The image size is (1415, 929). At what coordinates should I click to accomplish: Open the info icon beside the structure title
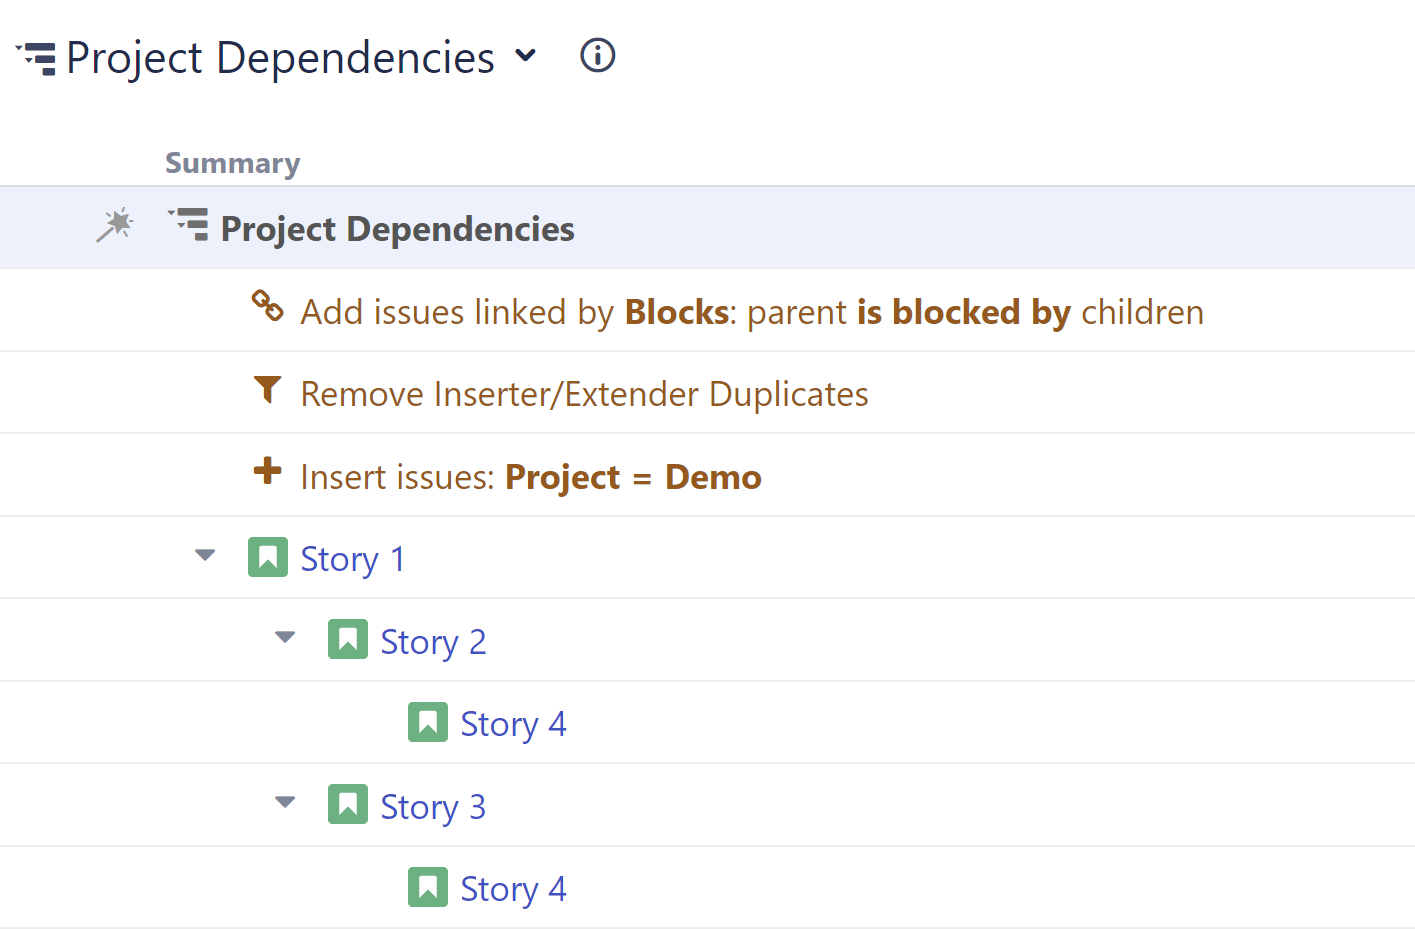(597, 56)
